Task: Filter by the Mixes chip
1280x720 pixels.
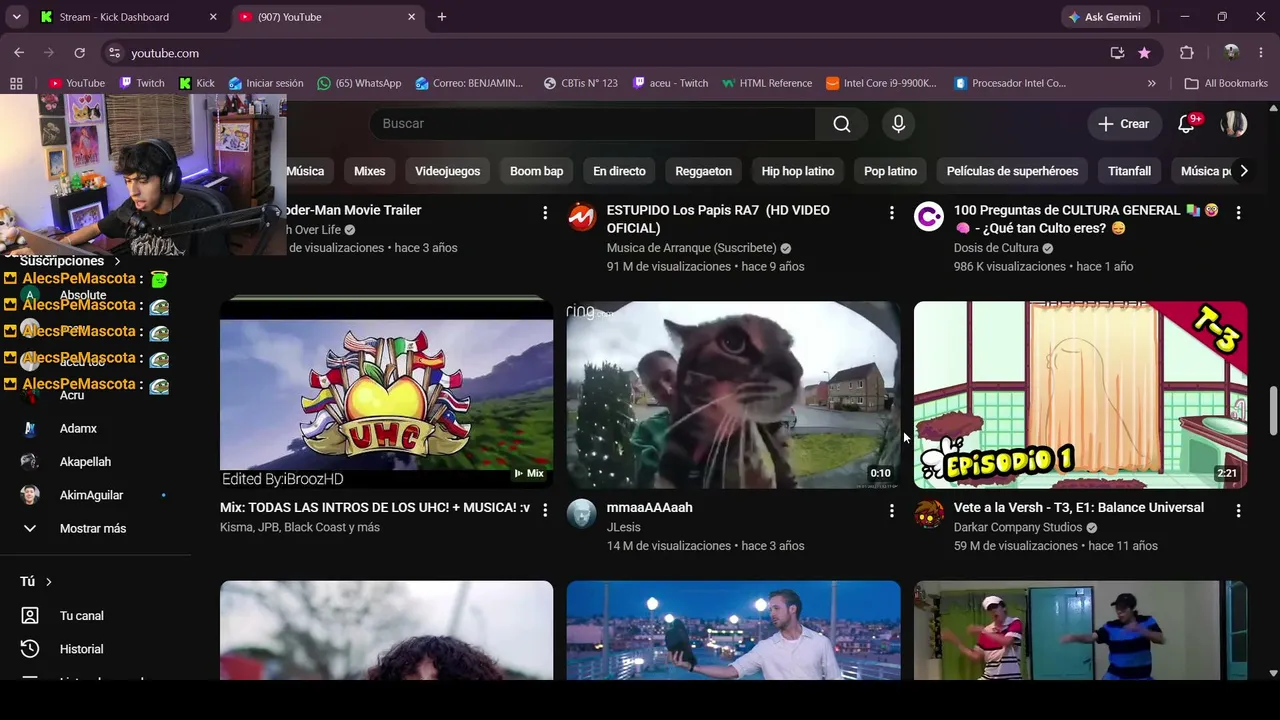Action: [x=369, y=171]
